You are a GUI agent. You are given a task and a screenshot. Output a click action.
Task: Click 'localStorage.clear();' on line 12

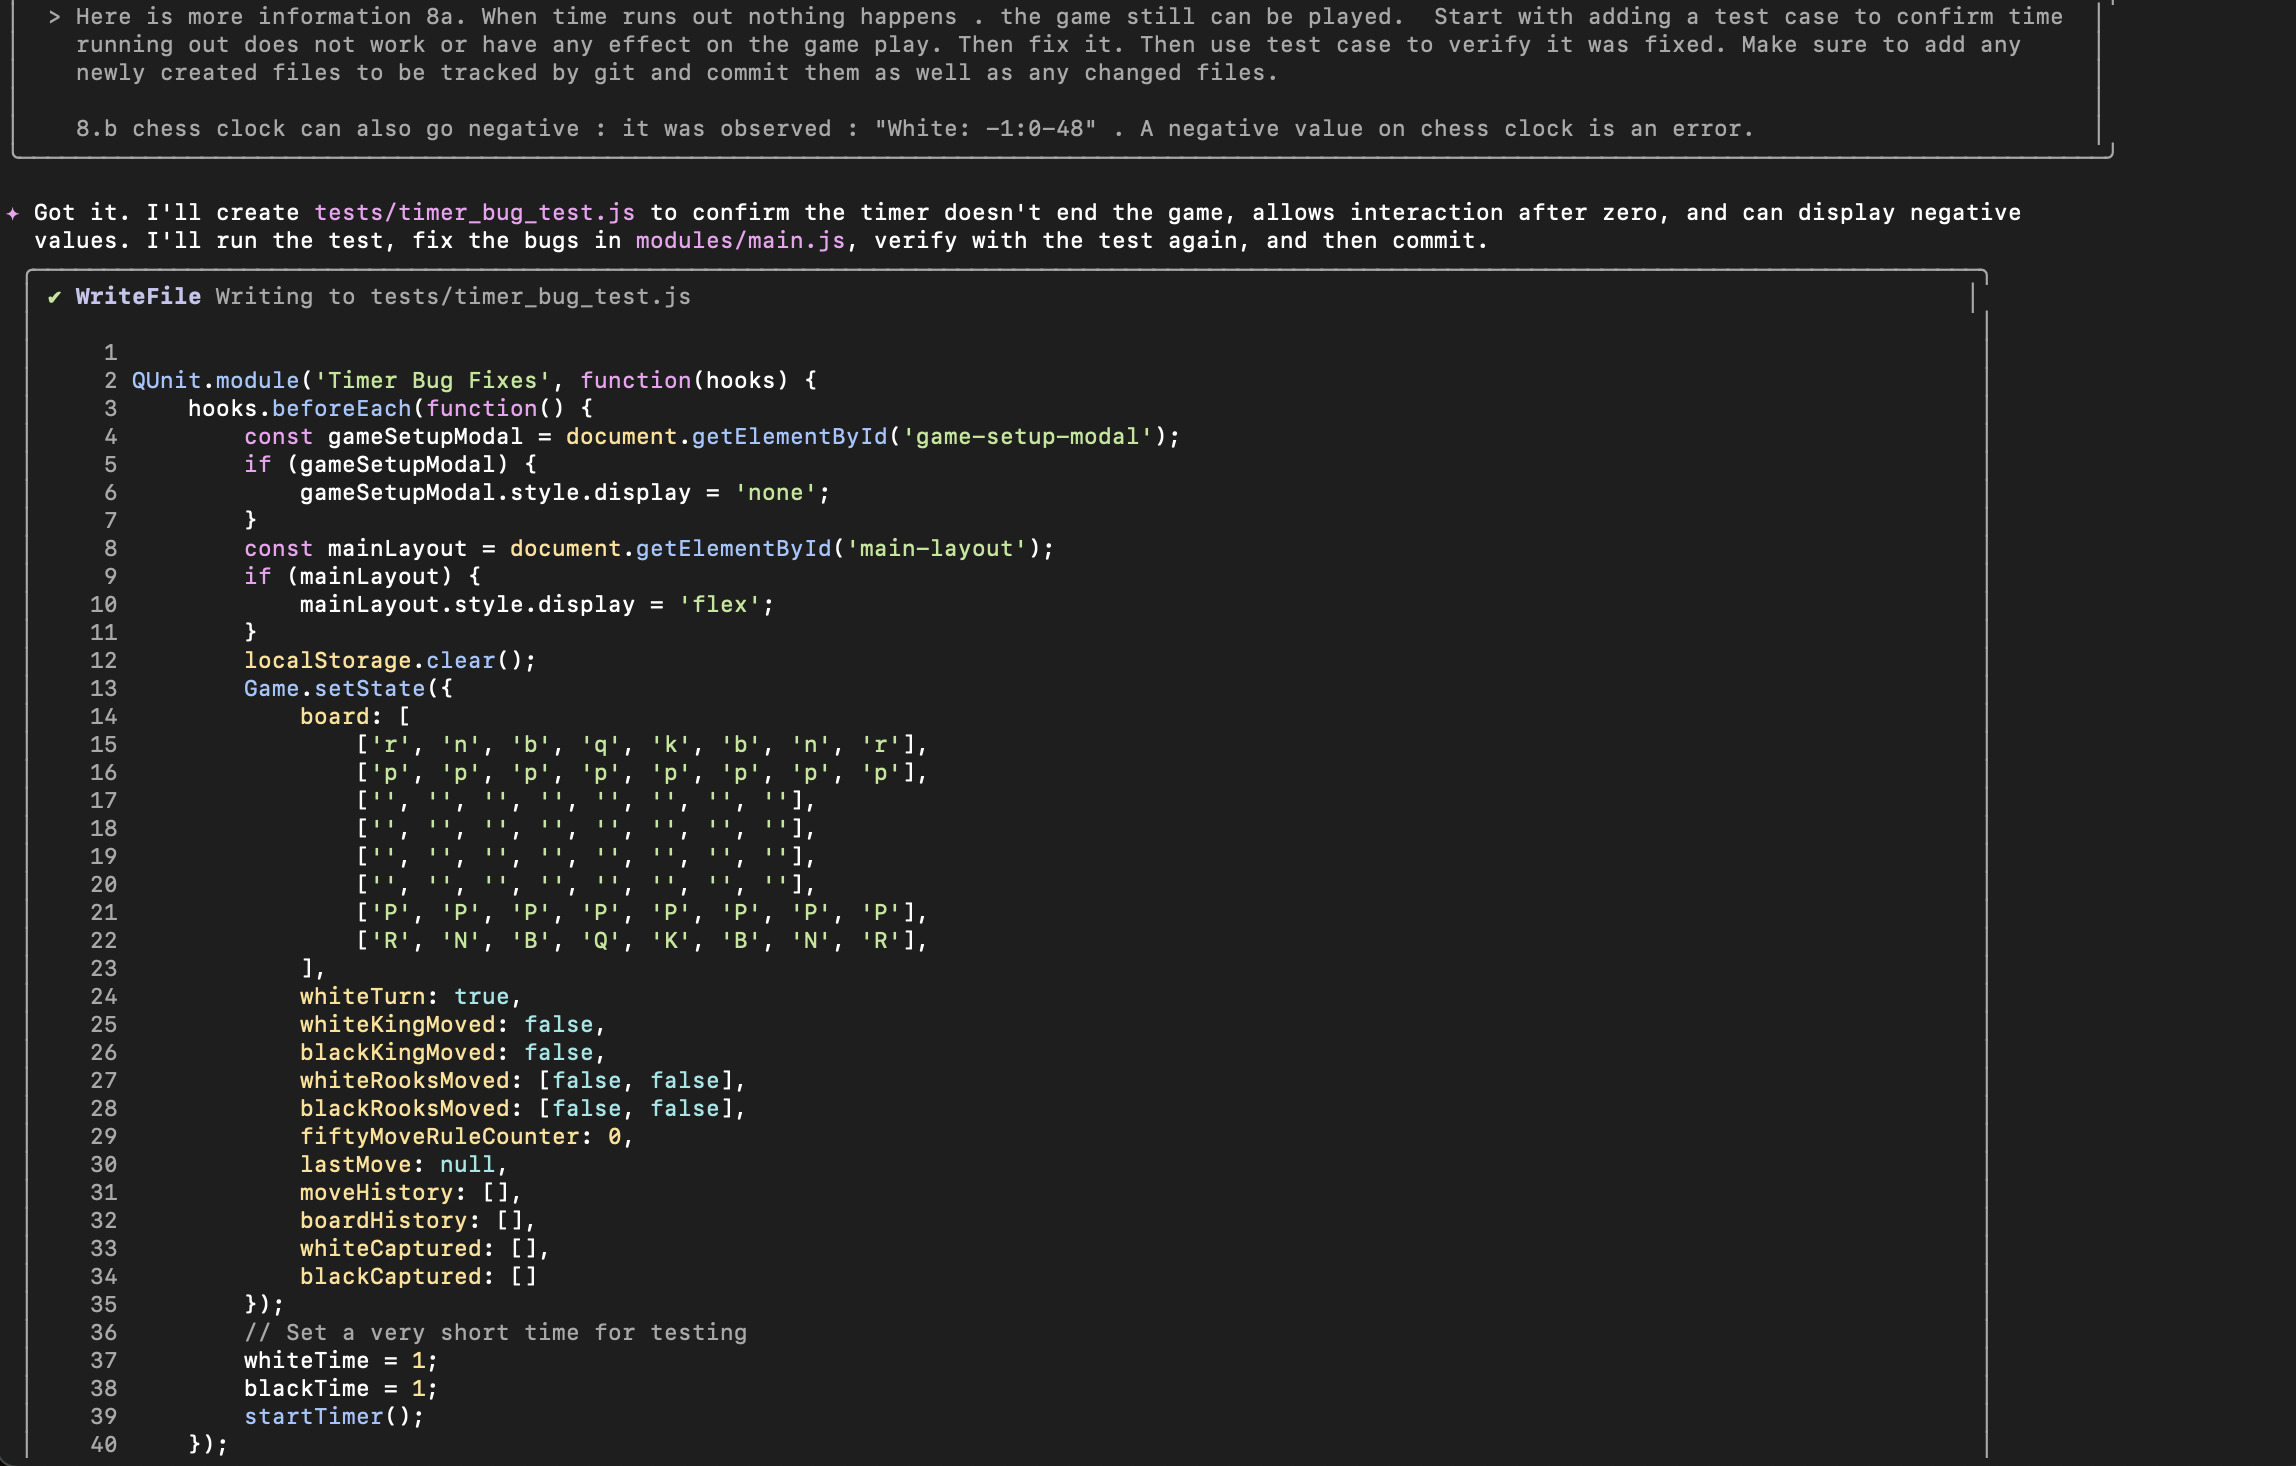[390, 661]
